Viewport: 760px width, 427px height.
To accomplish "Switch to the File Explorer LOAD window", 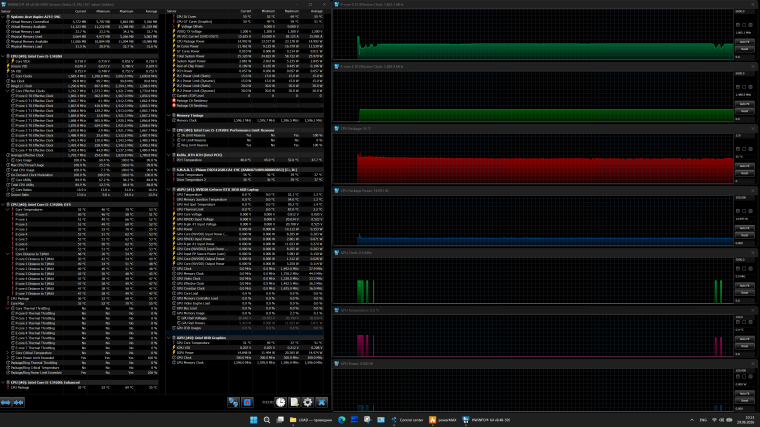I will coord(311,420).
